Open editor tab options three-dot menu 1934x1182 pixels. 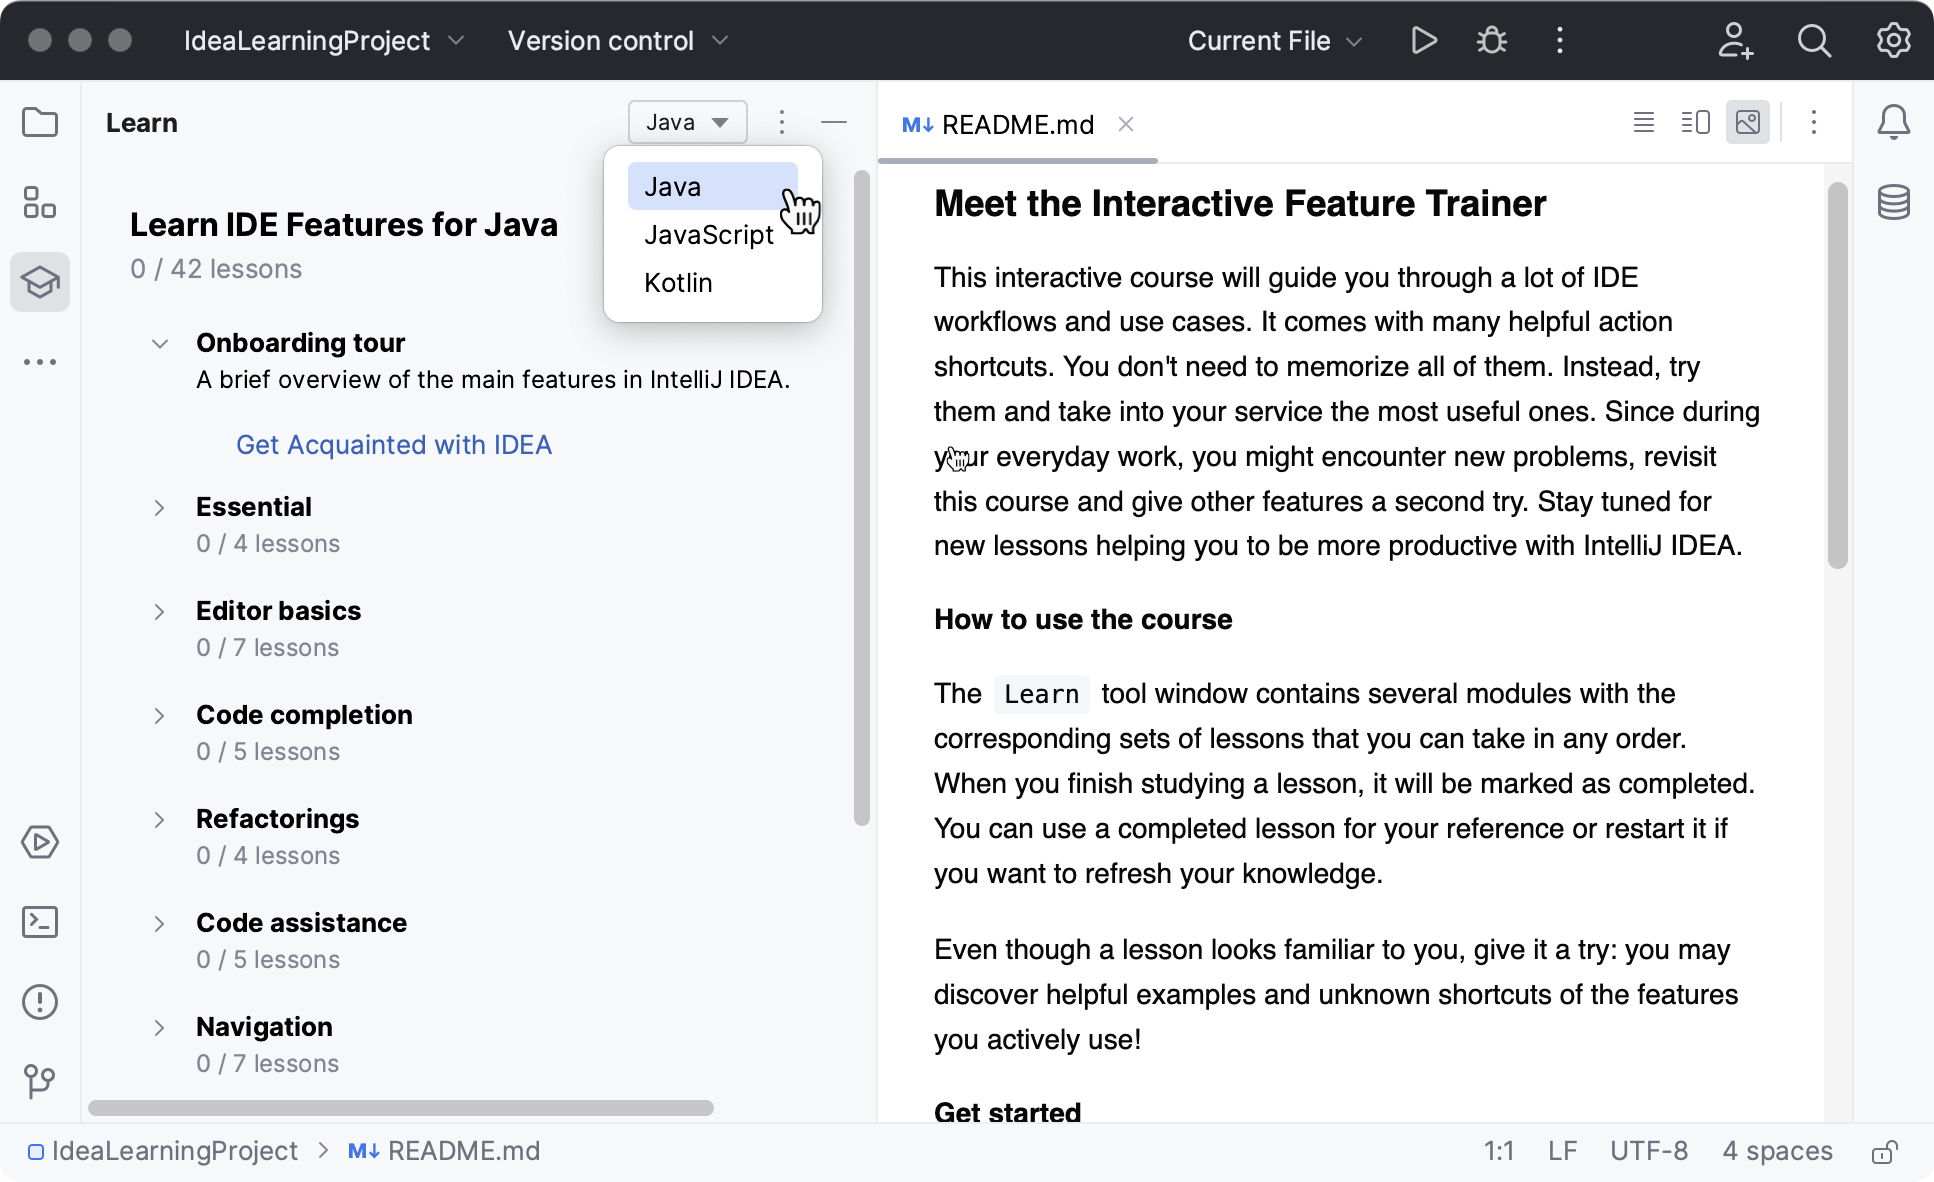point(1814,123)
